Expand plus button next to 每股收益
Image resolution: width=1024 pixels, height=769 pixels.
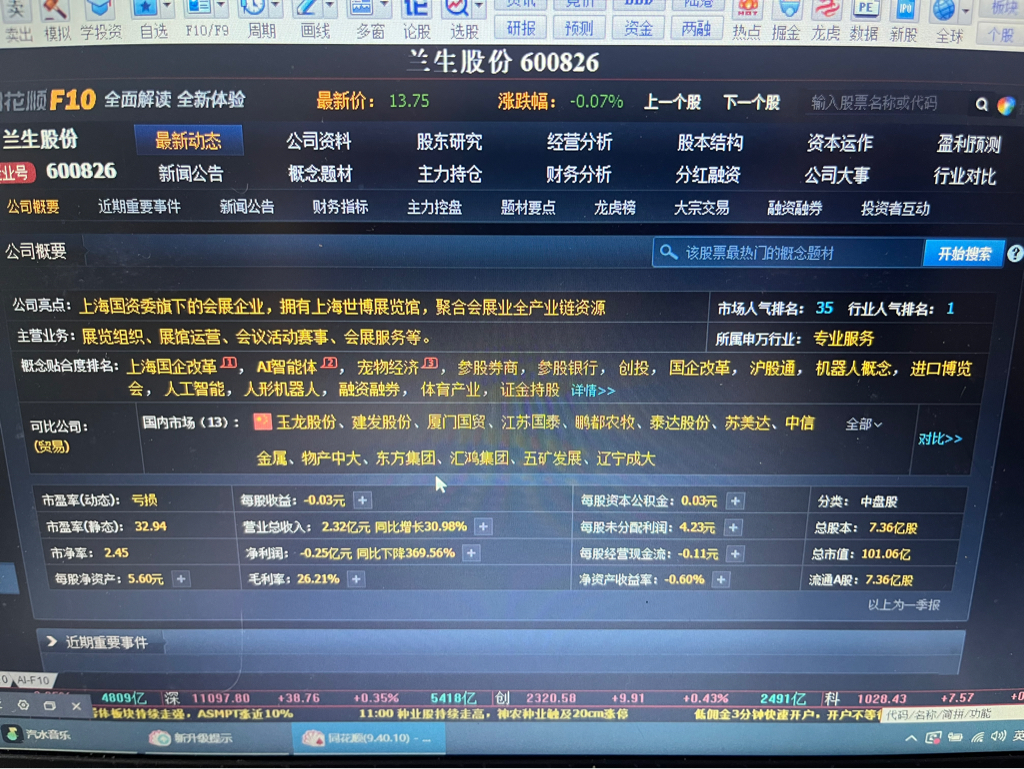362,501
